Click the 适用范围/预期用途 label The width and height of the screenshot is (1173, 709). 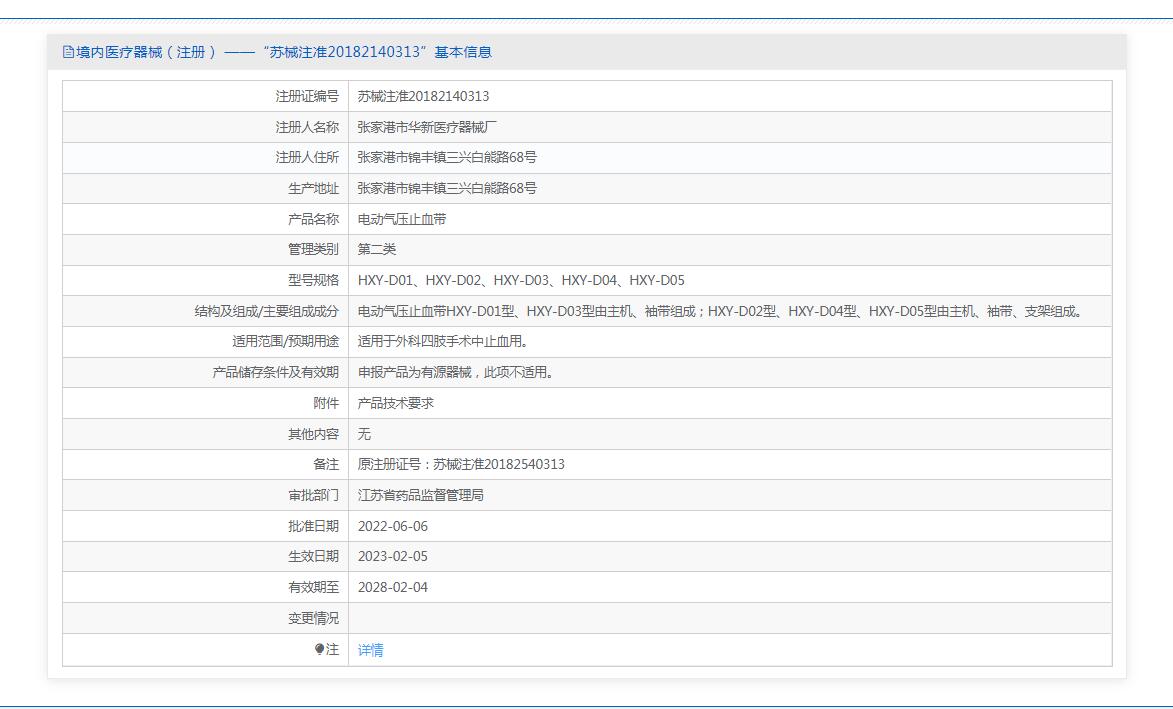tap(286, 342)
